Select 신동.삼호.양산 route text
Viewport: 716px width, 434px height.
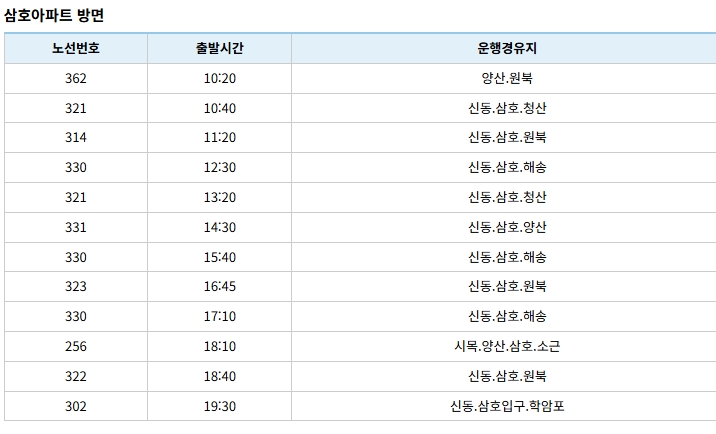pyautogui.click(x=507, y=227)
